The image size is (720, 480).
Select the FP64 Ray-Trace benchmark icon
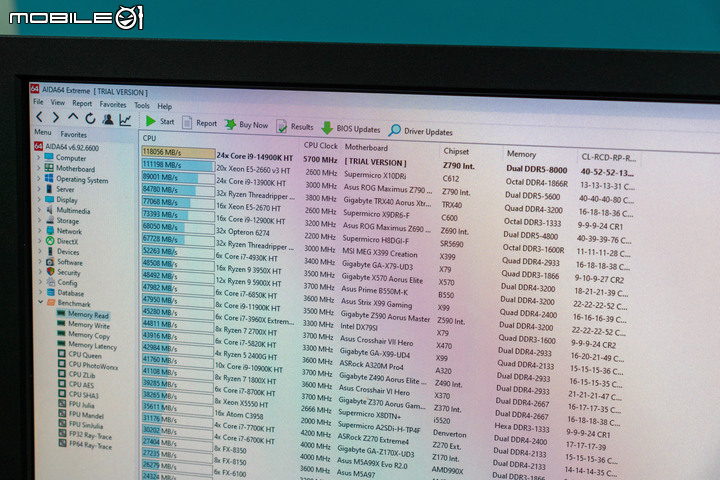(62, 443)
